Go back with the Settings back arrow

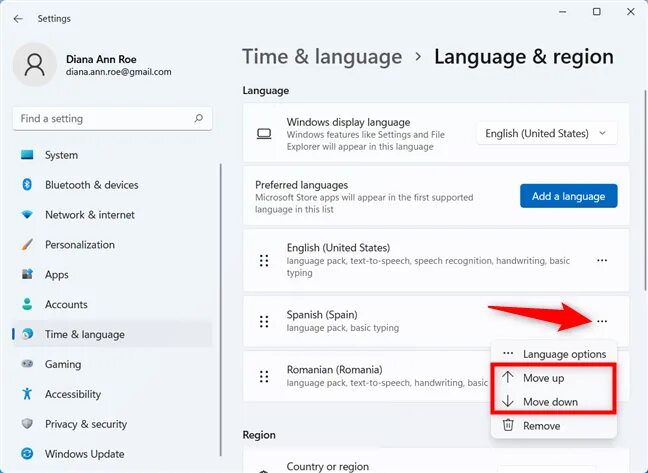pos(18,19)
